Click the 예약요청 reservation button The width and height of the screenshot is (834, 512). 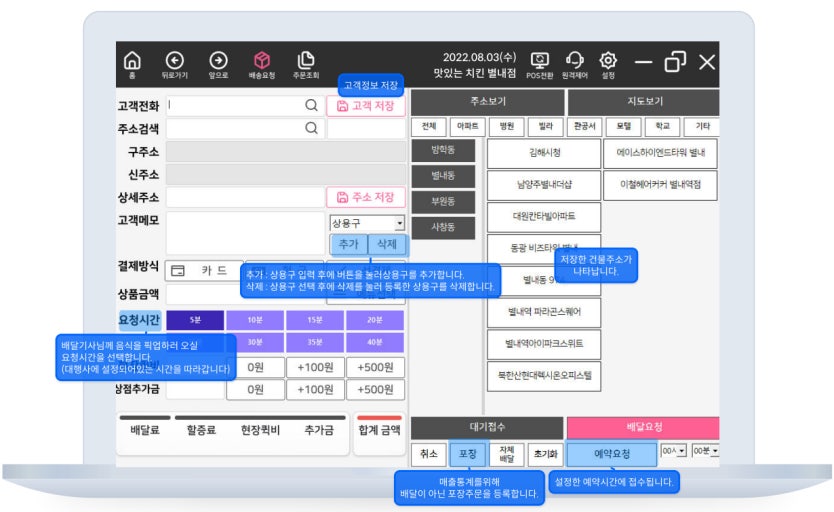(612, 453)
